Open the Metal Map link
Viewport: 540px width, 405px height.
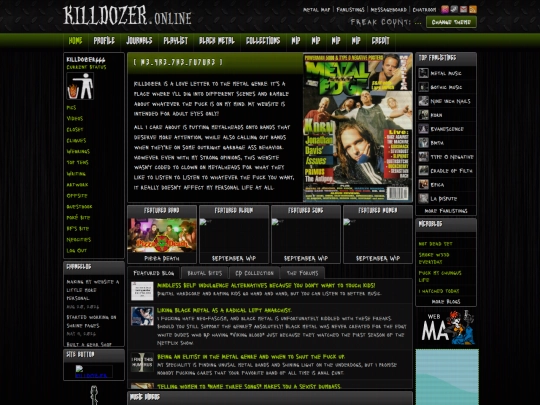tap(316, 9)
